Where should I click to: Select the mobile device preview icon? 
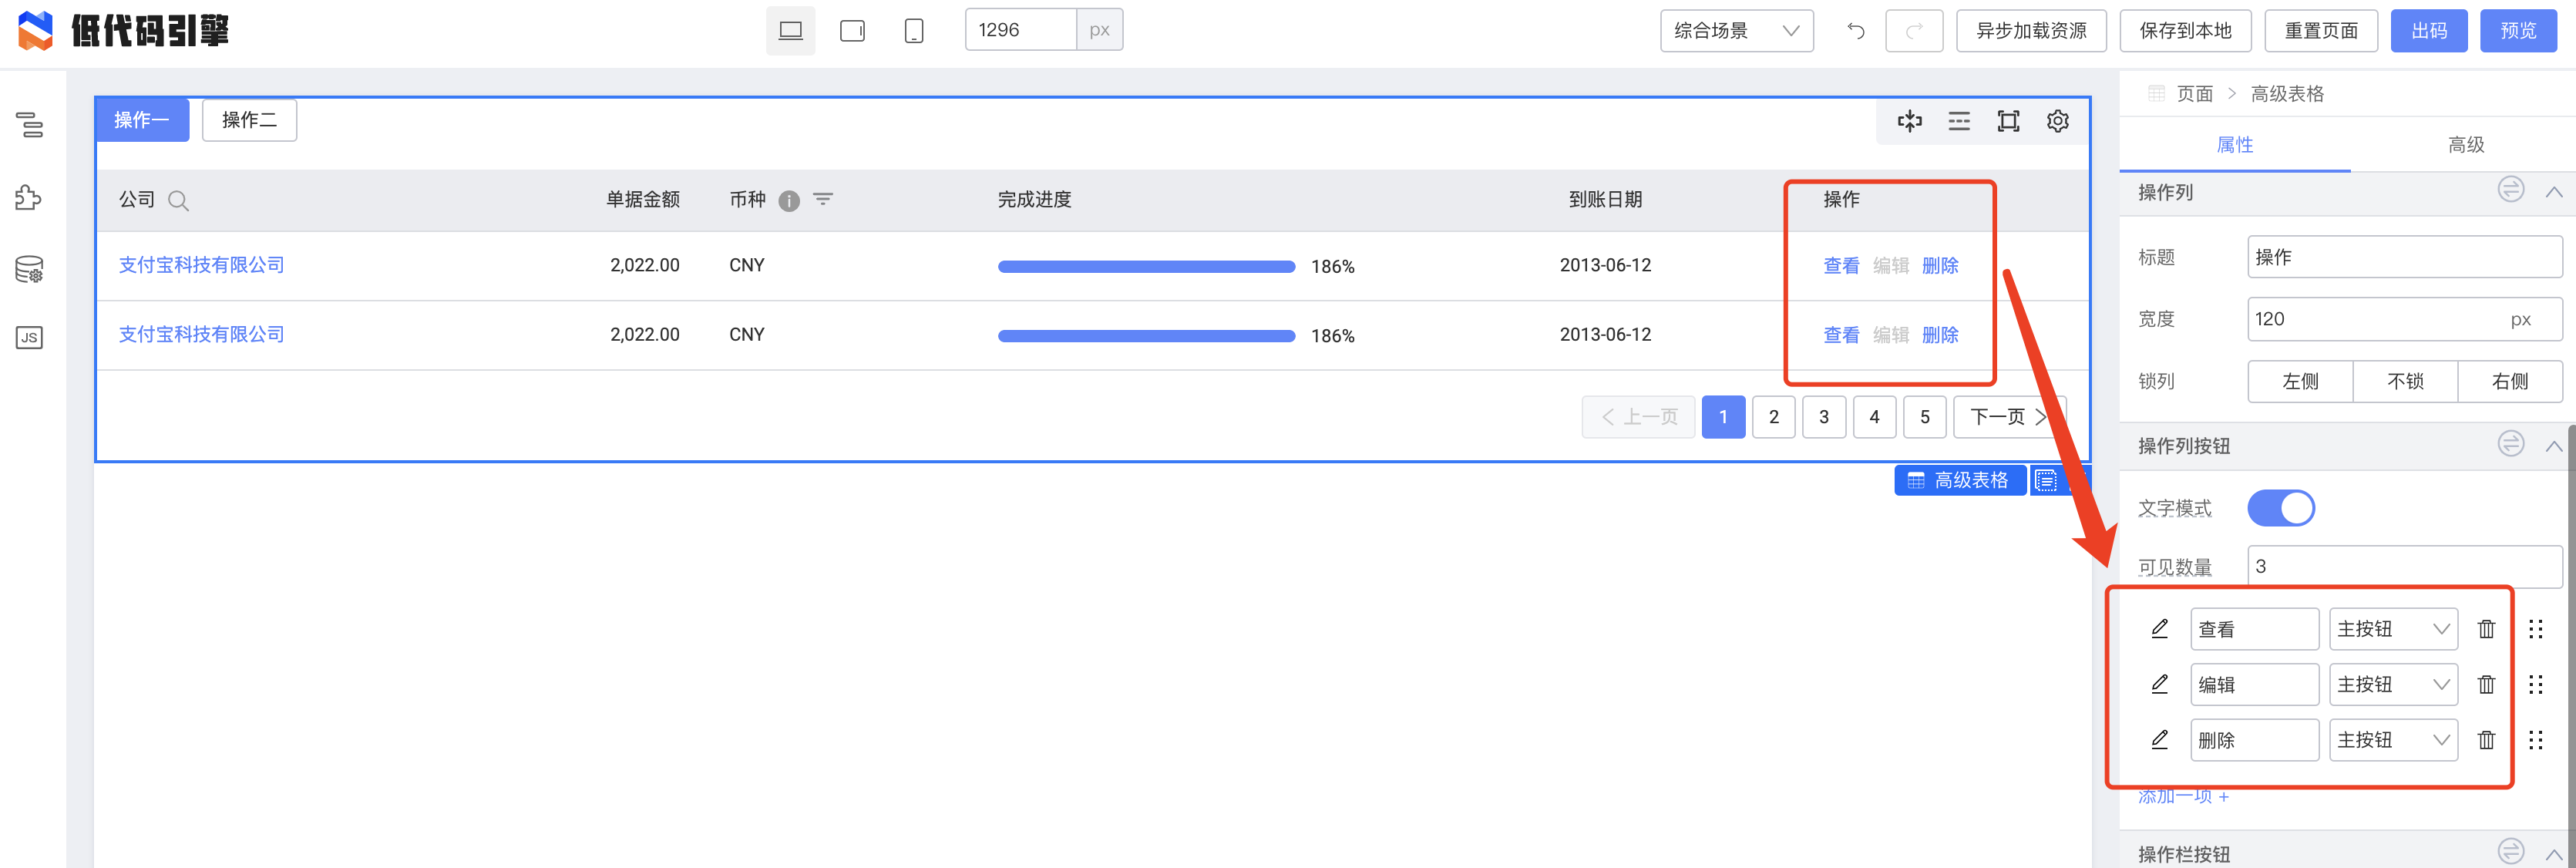pos(913,30)
